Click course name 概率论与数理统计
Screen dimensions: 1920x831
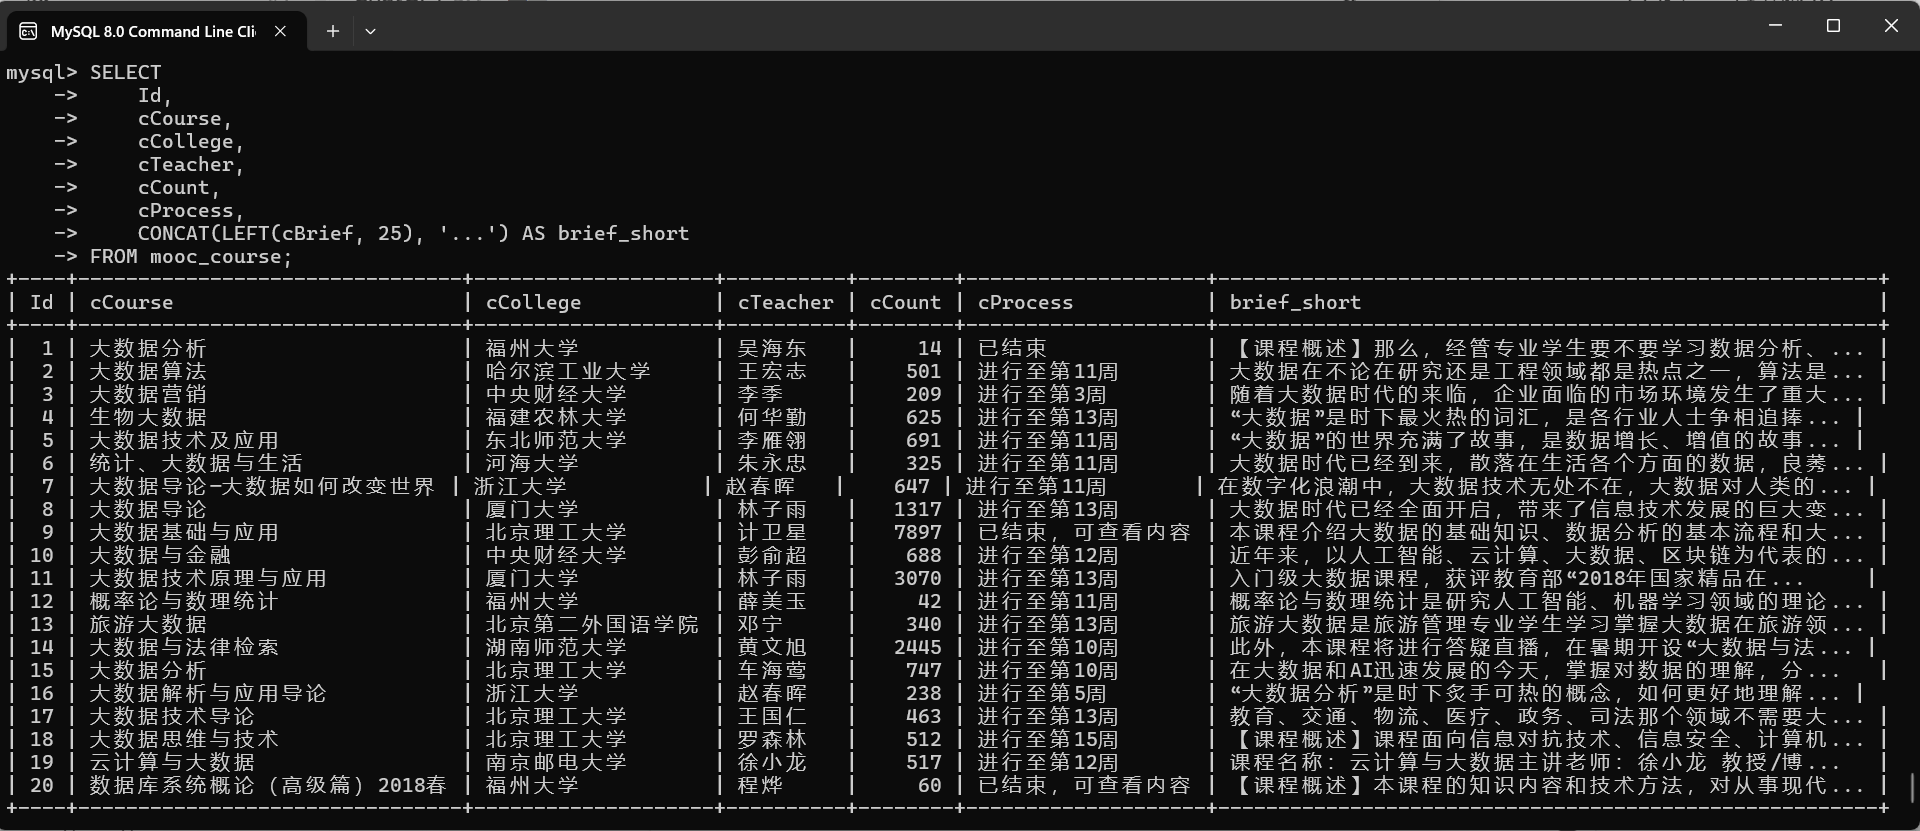(x=184, y=601)
